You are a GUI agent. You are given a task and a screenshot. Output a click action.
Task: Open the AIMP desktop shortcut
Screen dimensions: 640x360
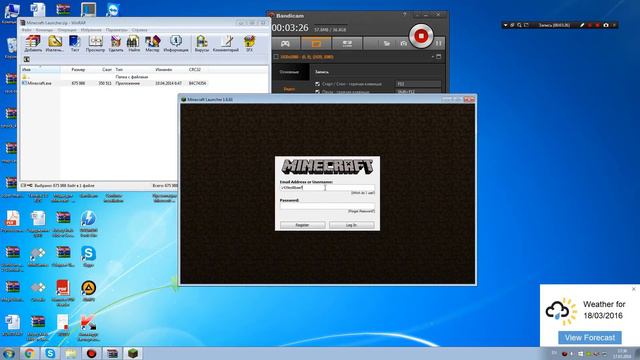(x=89, y=291)
